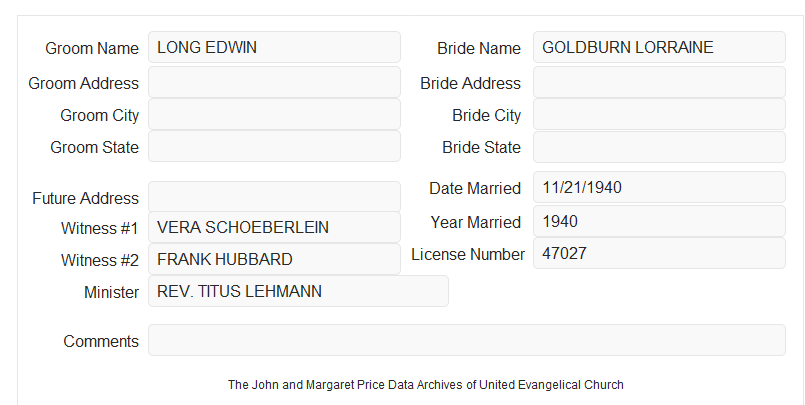Click the License Number field 47027

tap(659, 253)
